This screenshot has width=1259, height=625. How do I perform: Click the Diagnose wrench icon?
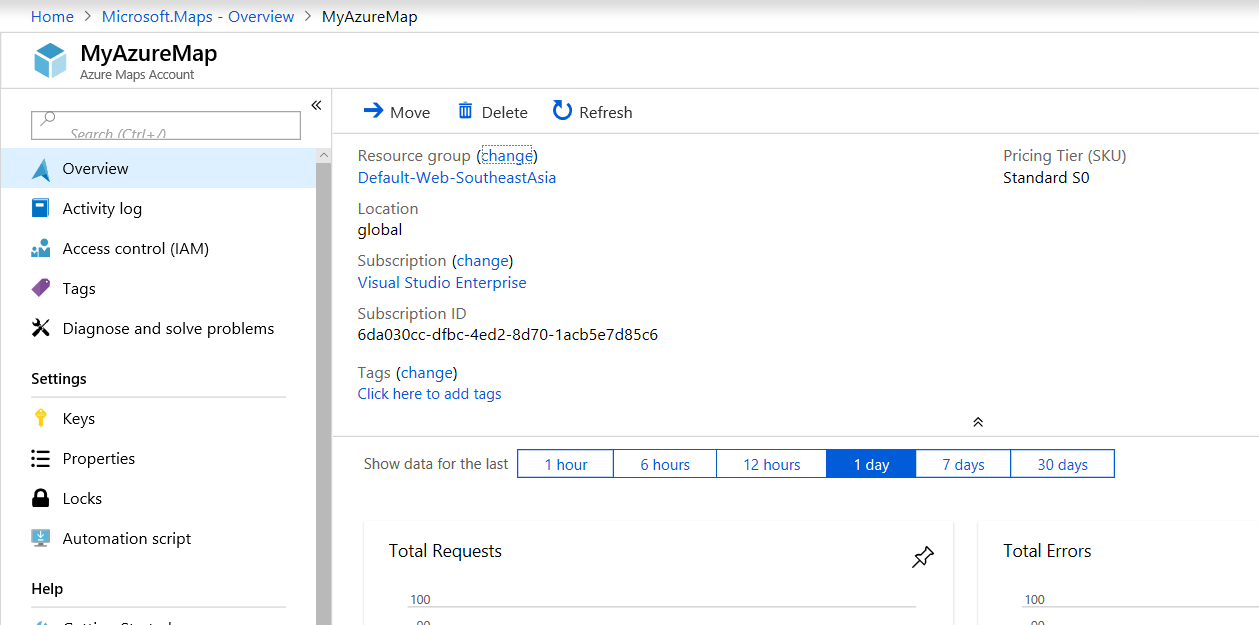click(41, 328)
